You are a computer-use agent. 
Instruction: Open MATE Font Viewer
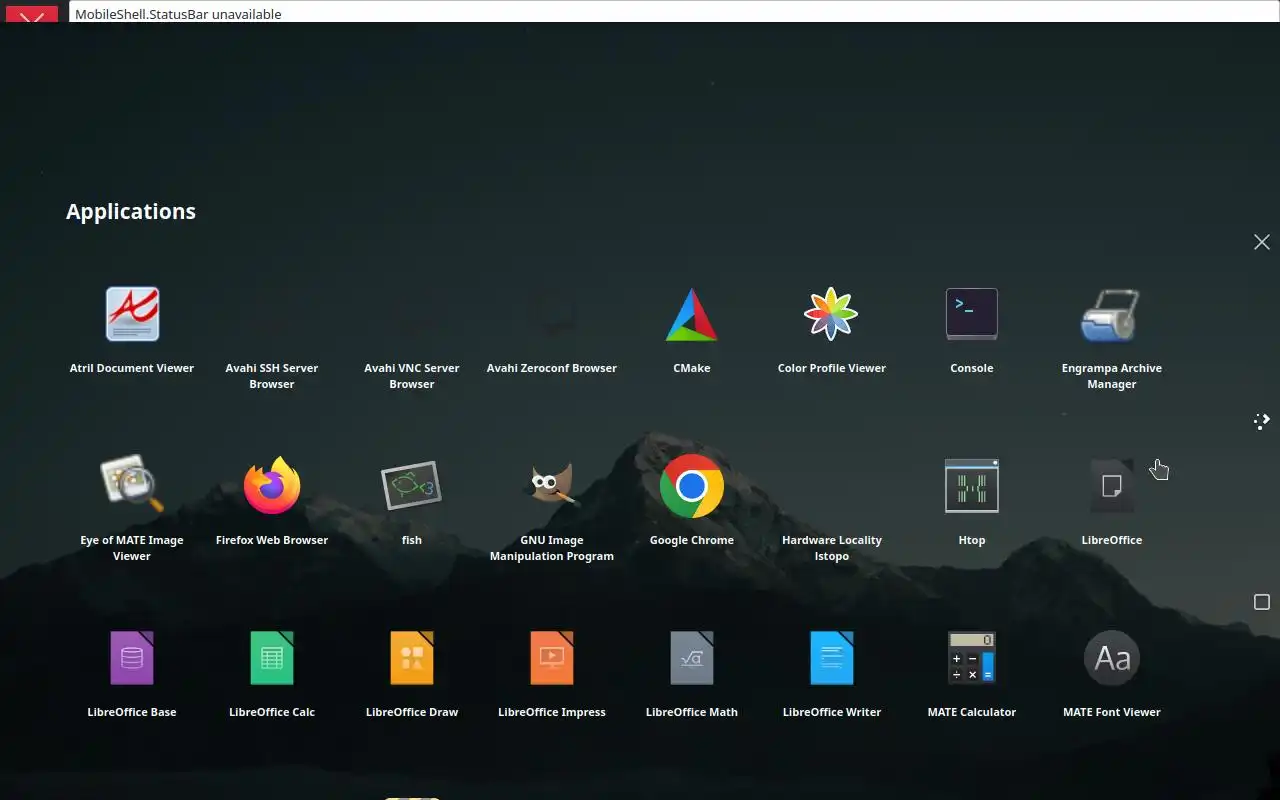tap(1112, 658)
